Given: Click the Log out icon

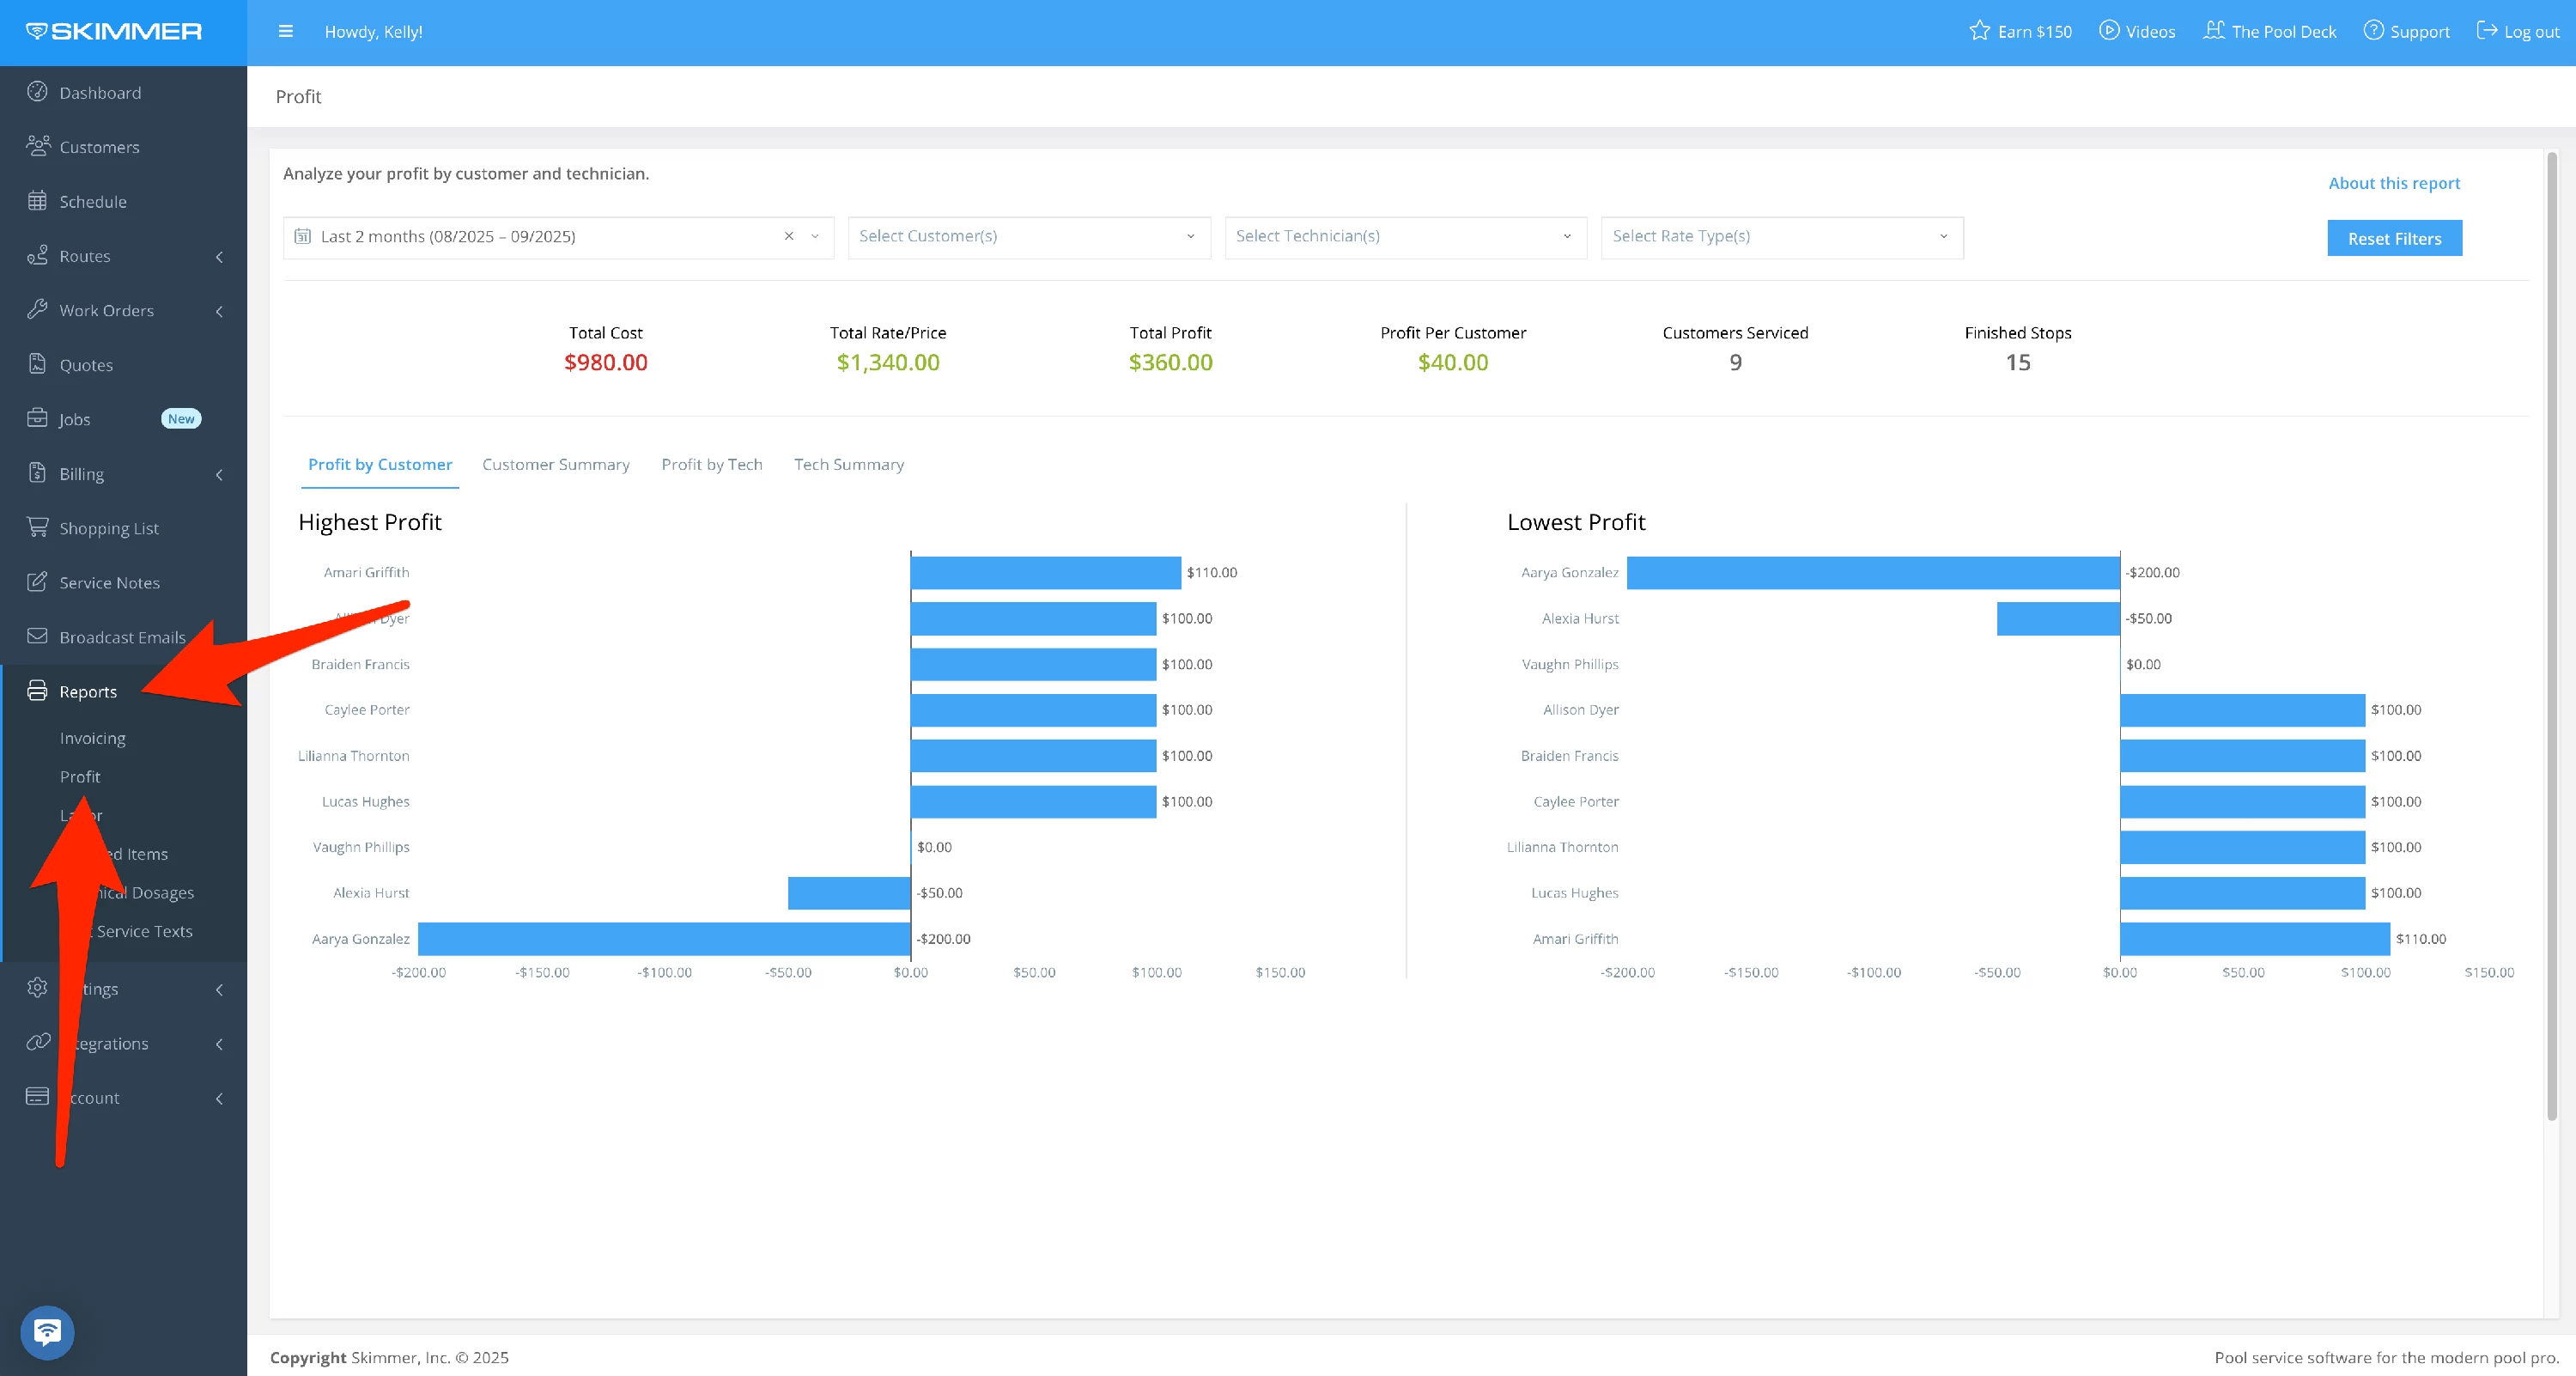Looking at the screenshot, I should 2487,31.
